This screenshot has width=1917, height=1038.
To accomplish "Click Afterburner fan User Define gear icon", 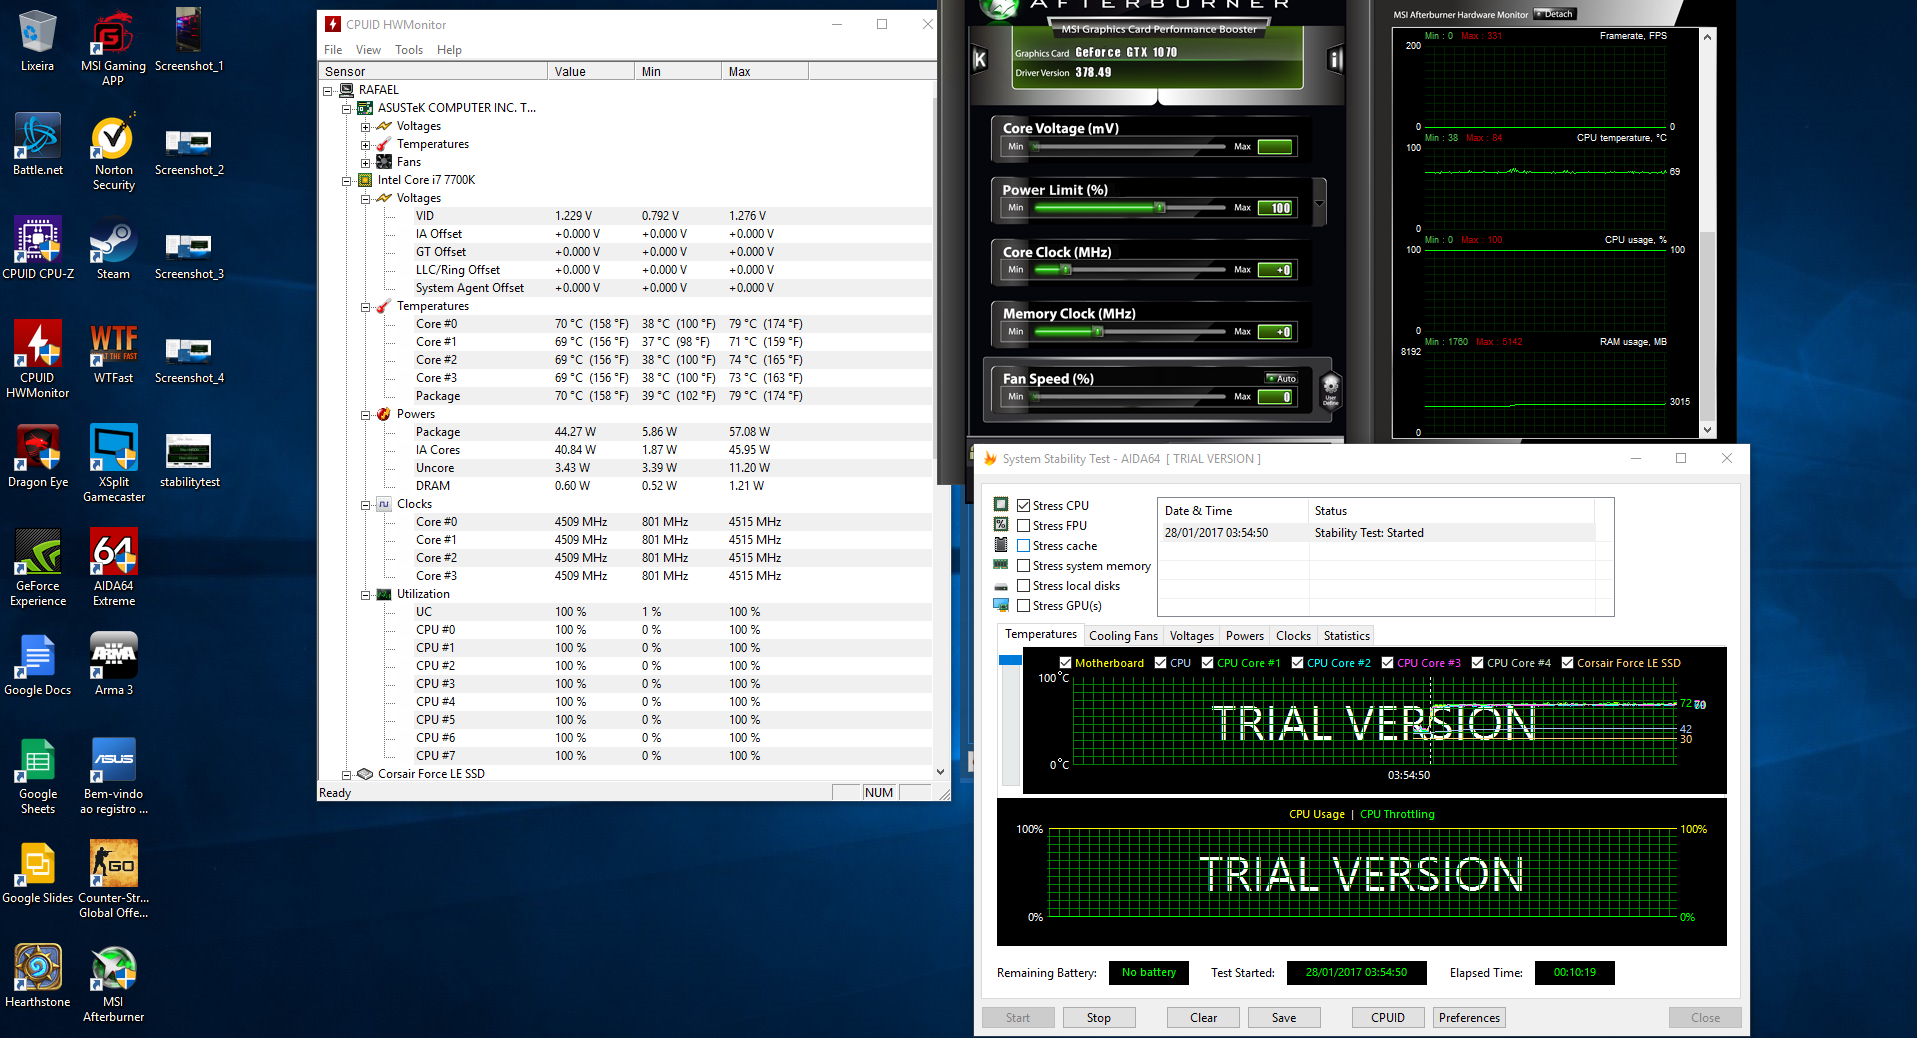I will coord(1330,390).
